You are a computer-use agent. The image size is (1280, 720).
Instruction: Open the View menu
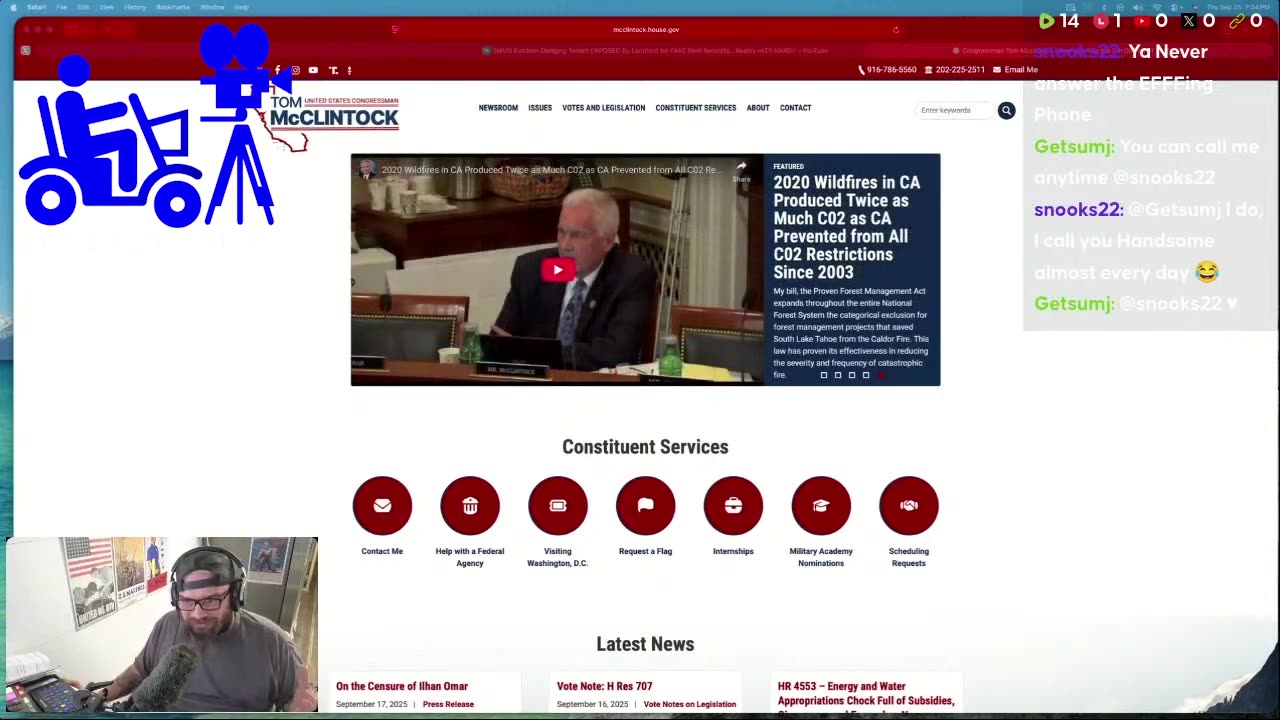coord(106,7)
